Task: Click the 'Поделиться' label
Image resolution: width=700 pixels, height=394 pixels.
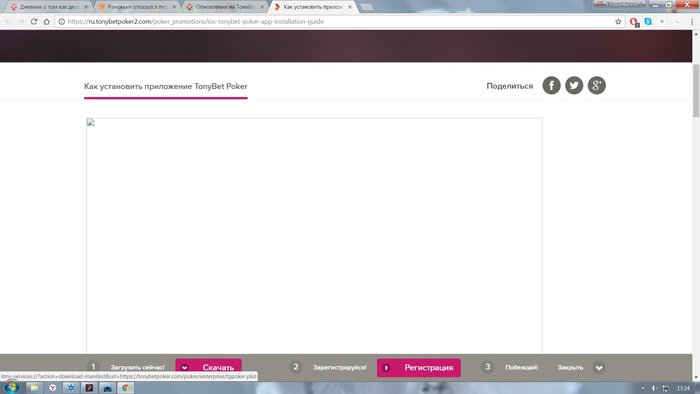Action: [509, 86]
